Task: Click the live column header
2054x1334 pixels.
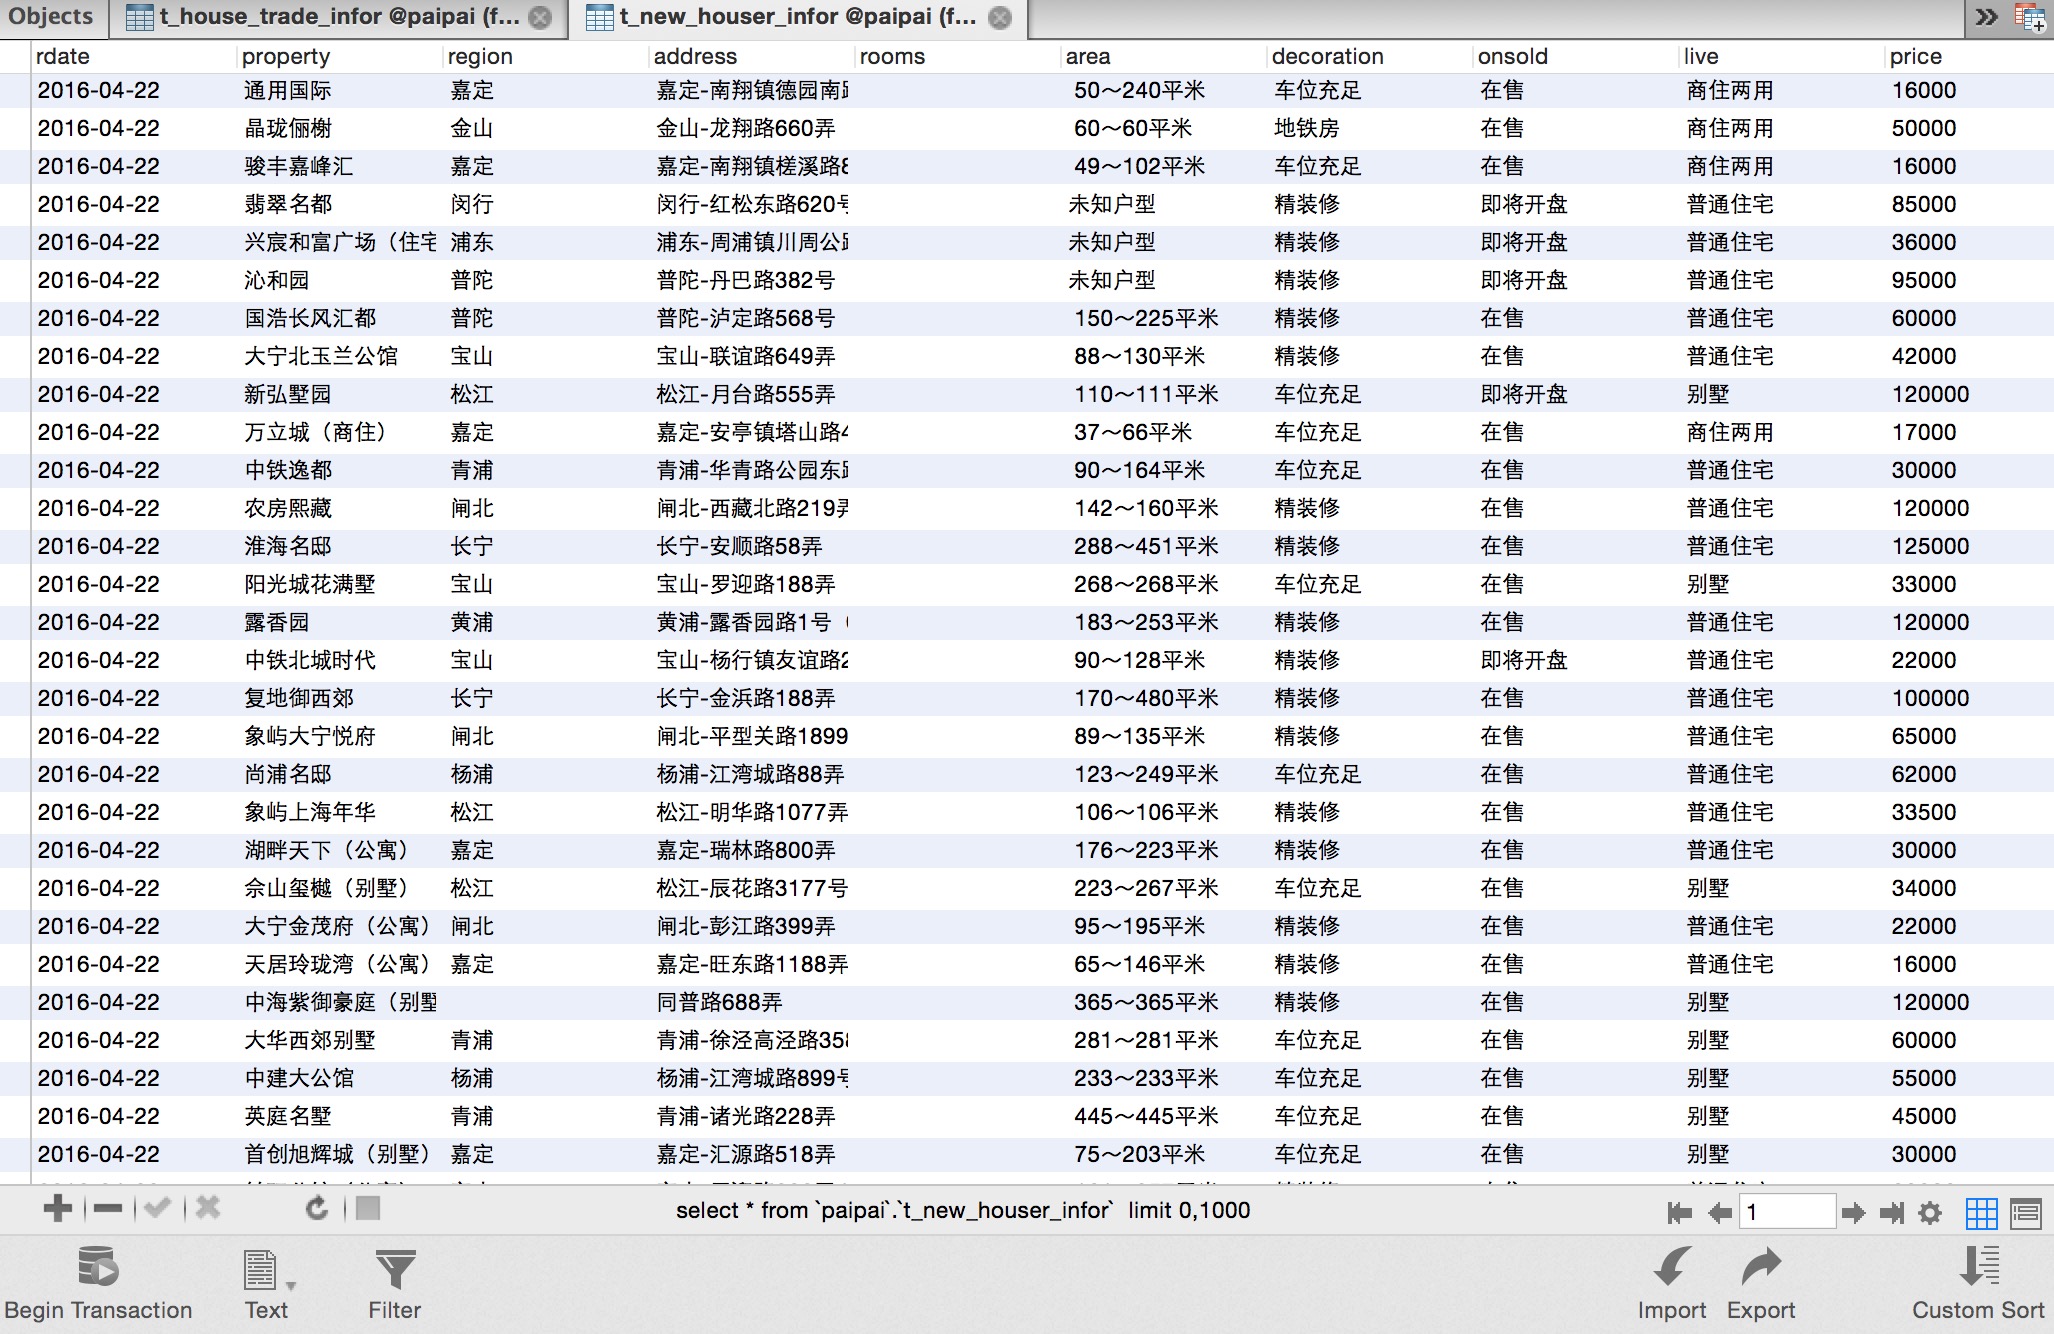Action: [x=1782, y=56]
